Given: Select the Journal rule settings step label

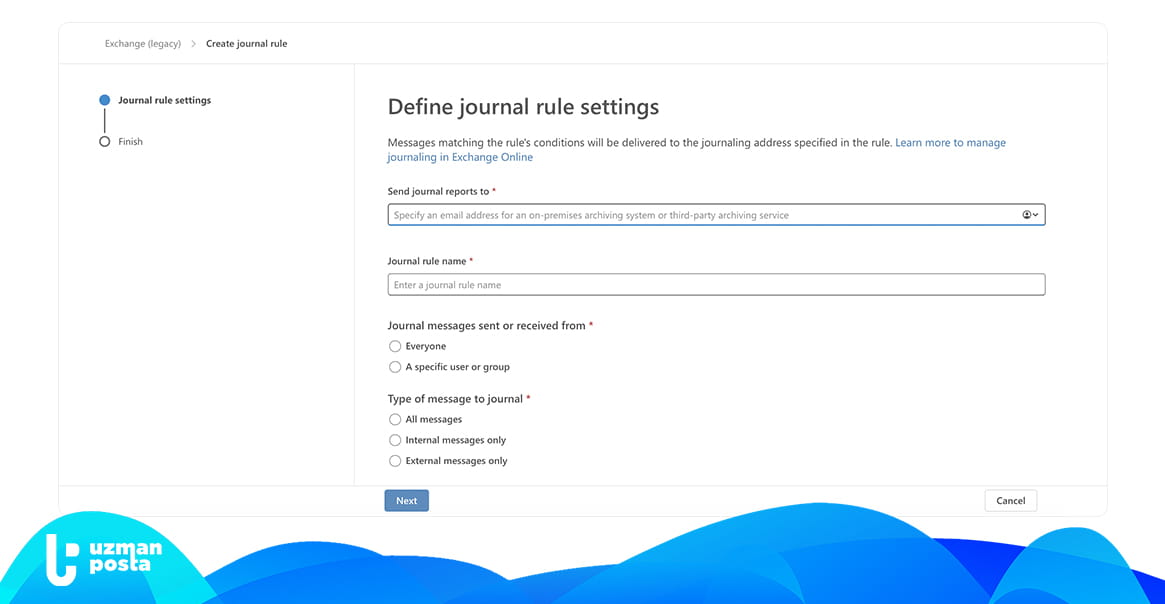Looking at the screenshot, I should (x=164, y=100).
